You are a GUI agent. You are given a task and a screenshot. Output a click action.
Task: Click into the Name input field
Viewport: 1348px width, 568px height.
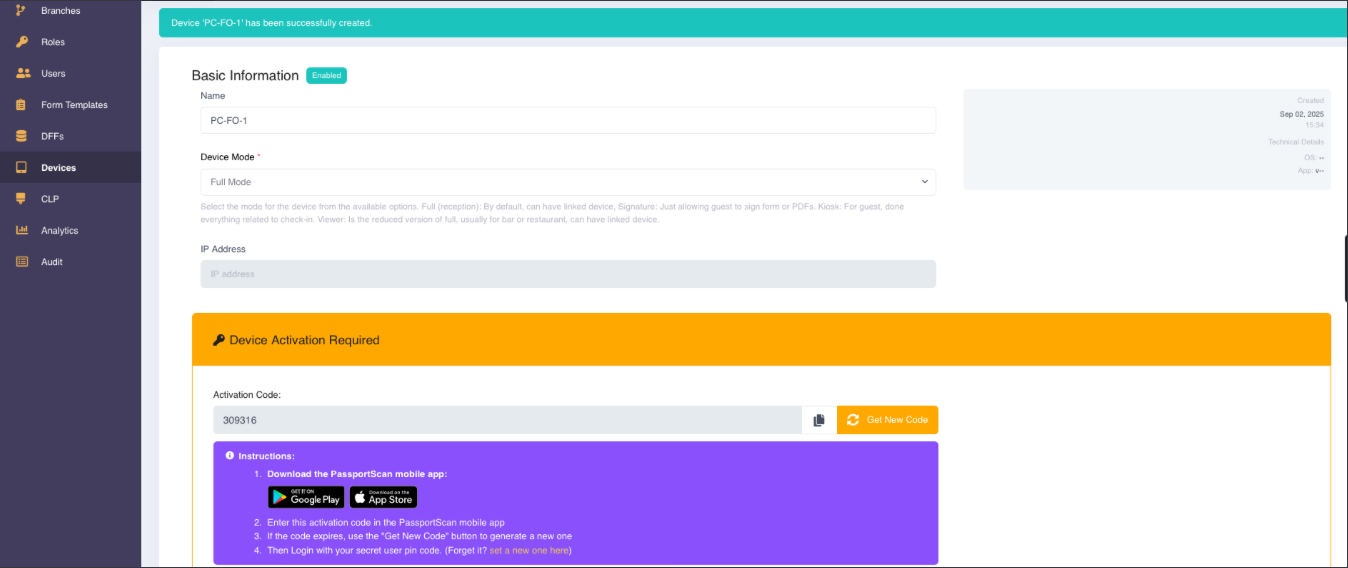click(x=567, y=120)
